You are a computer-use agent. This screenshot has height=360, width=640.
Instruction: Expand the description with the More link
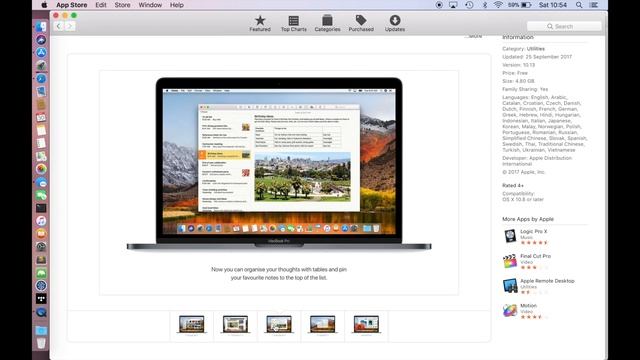[474, 36]
